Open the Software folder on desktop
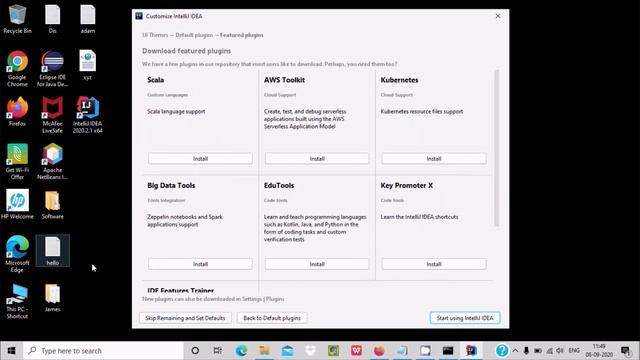Viewport: 640px width, 360px height. coord(52,204)
